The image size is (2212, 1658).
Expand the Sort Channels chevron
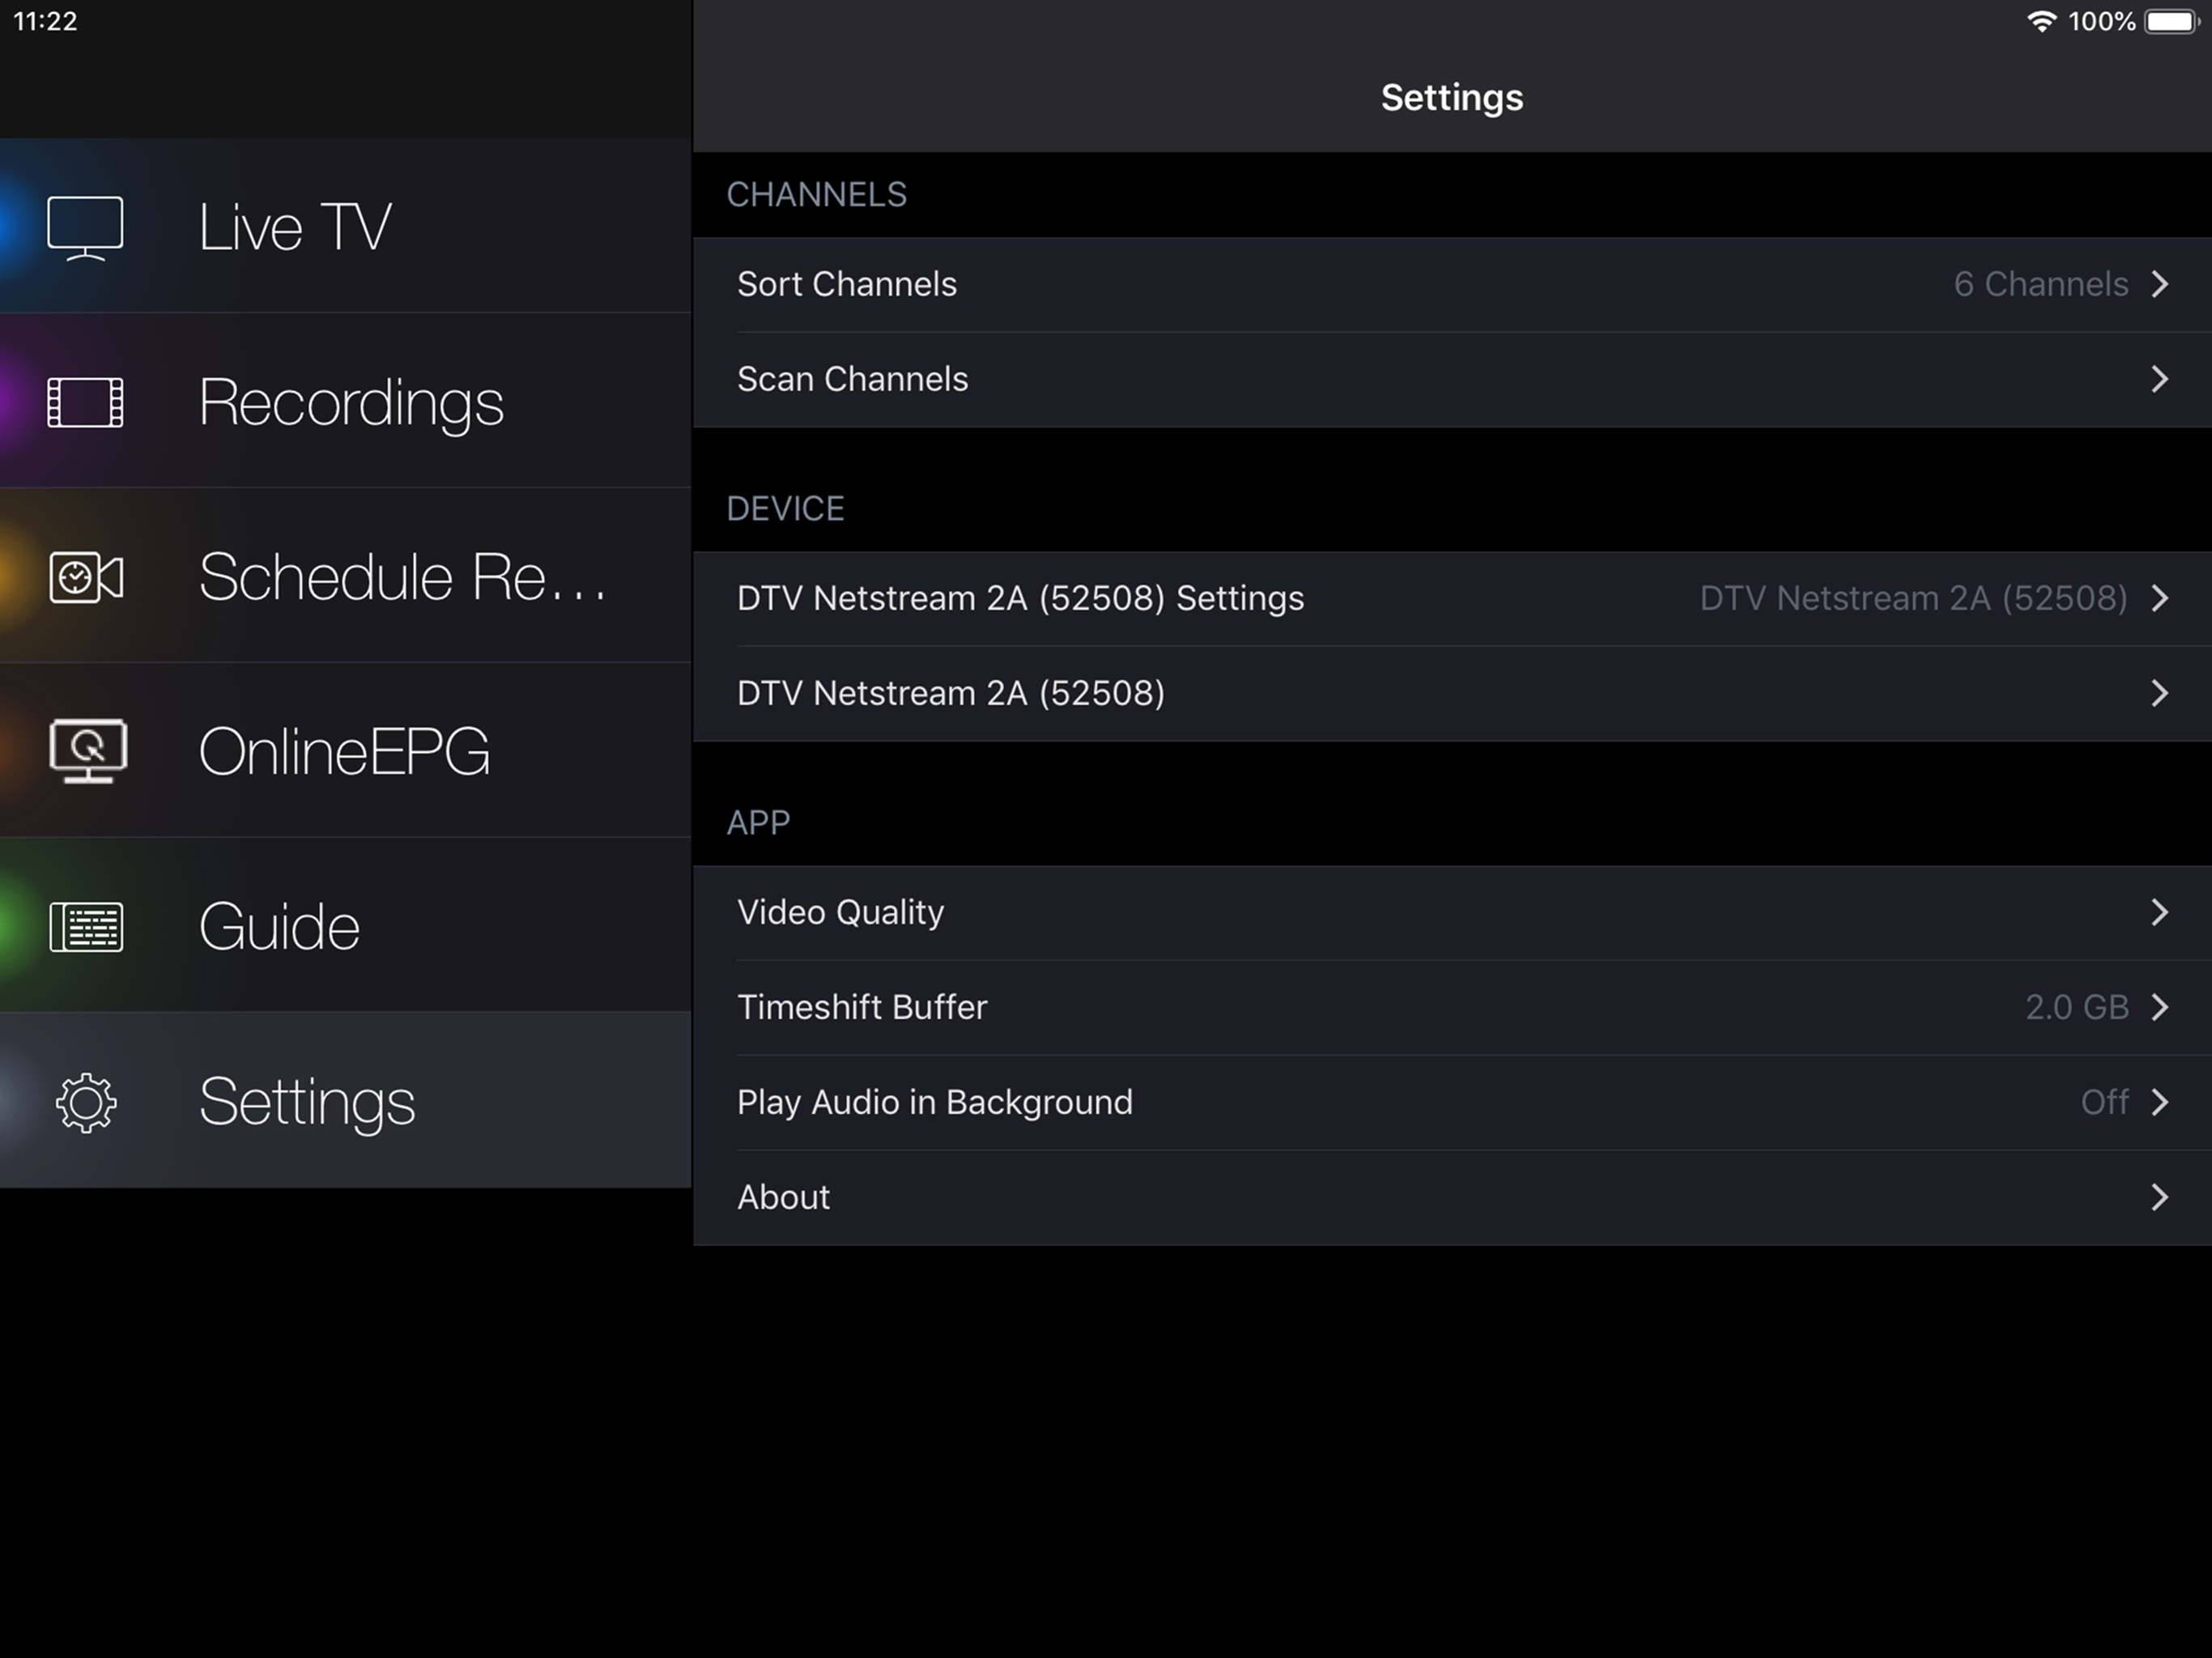(x=2160, y=284)
